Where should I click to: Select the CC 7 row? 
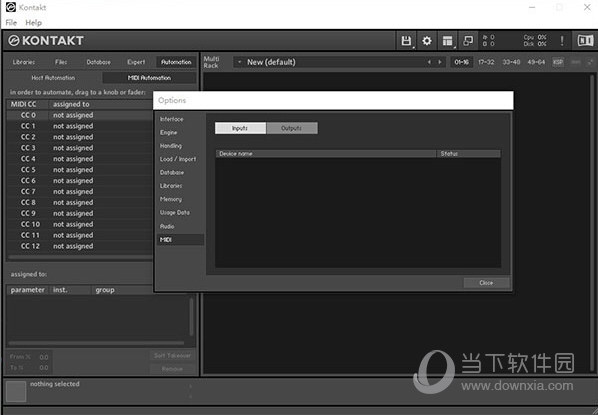coord(80,191)
